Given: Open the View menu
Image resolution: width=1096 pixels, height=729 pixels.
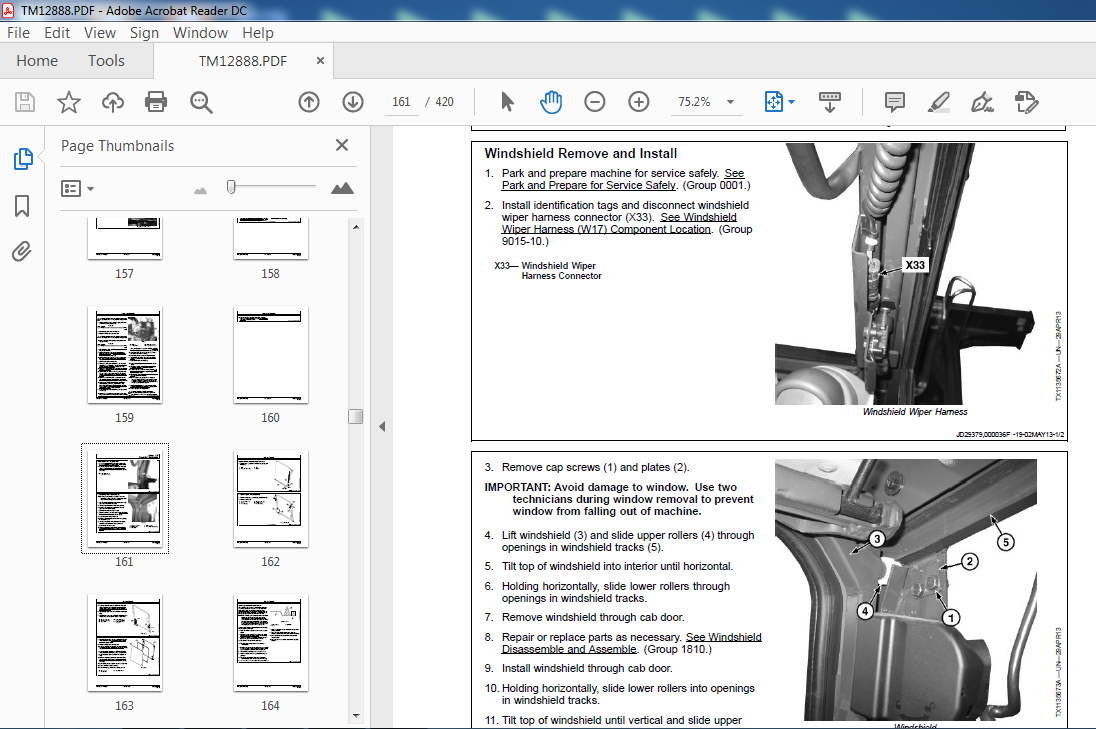Looking at the screenshot, I should [100, 33].
